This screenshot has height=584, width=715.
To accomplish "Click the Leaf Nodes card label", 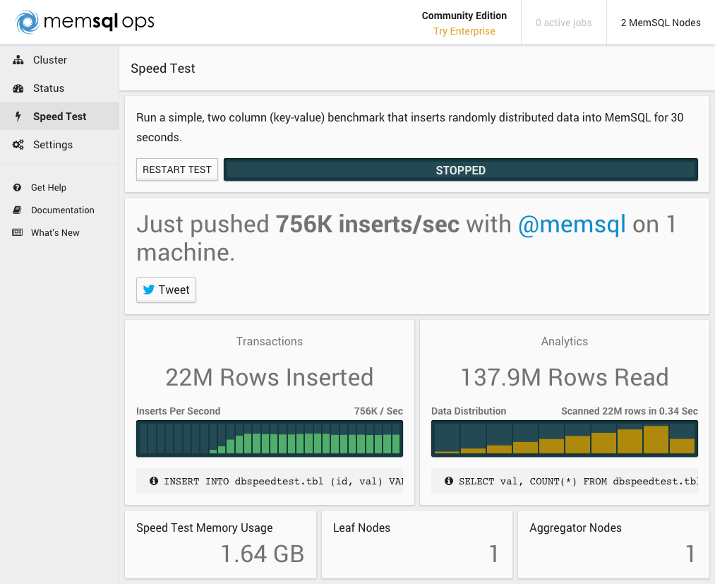I will [x=362, y=527].
